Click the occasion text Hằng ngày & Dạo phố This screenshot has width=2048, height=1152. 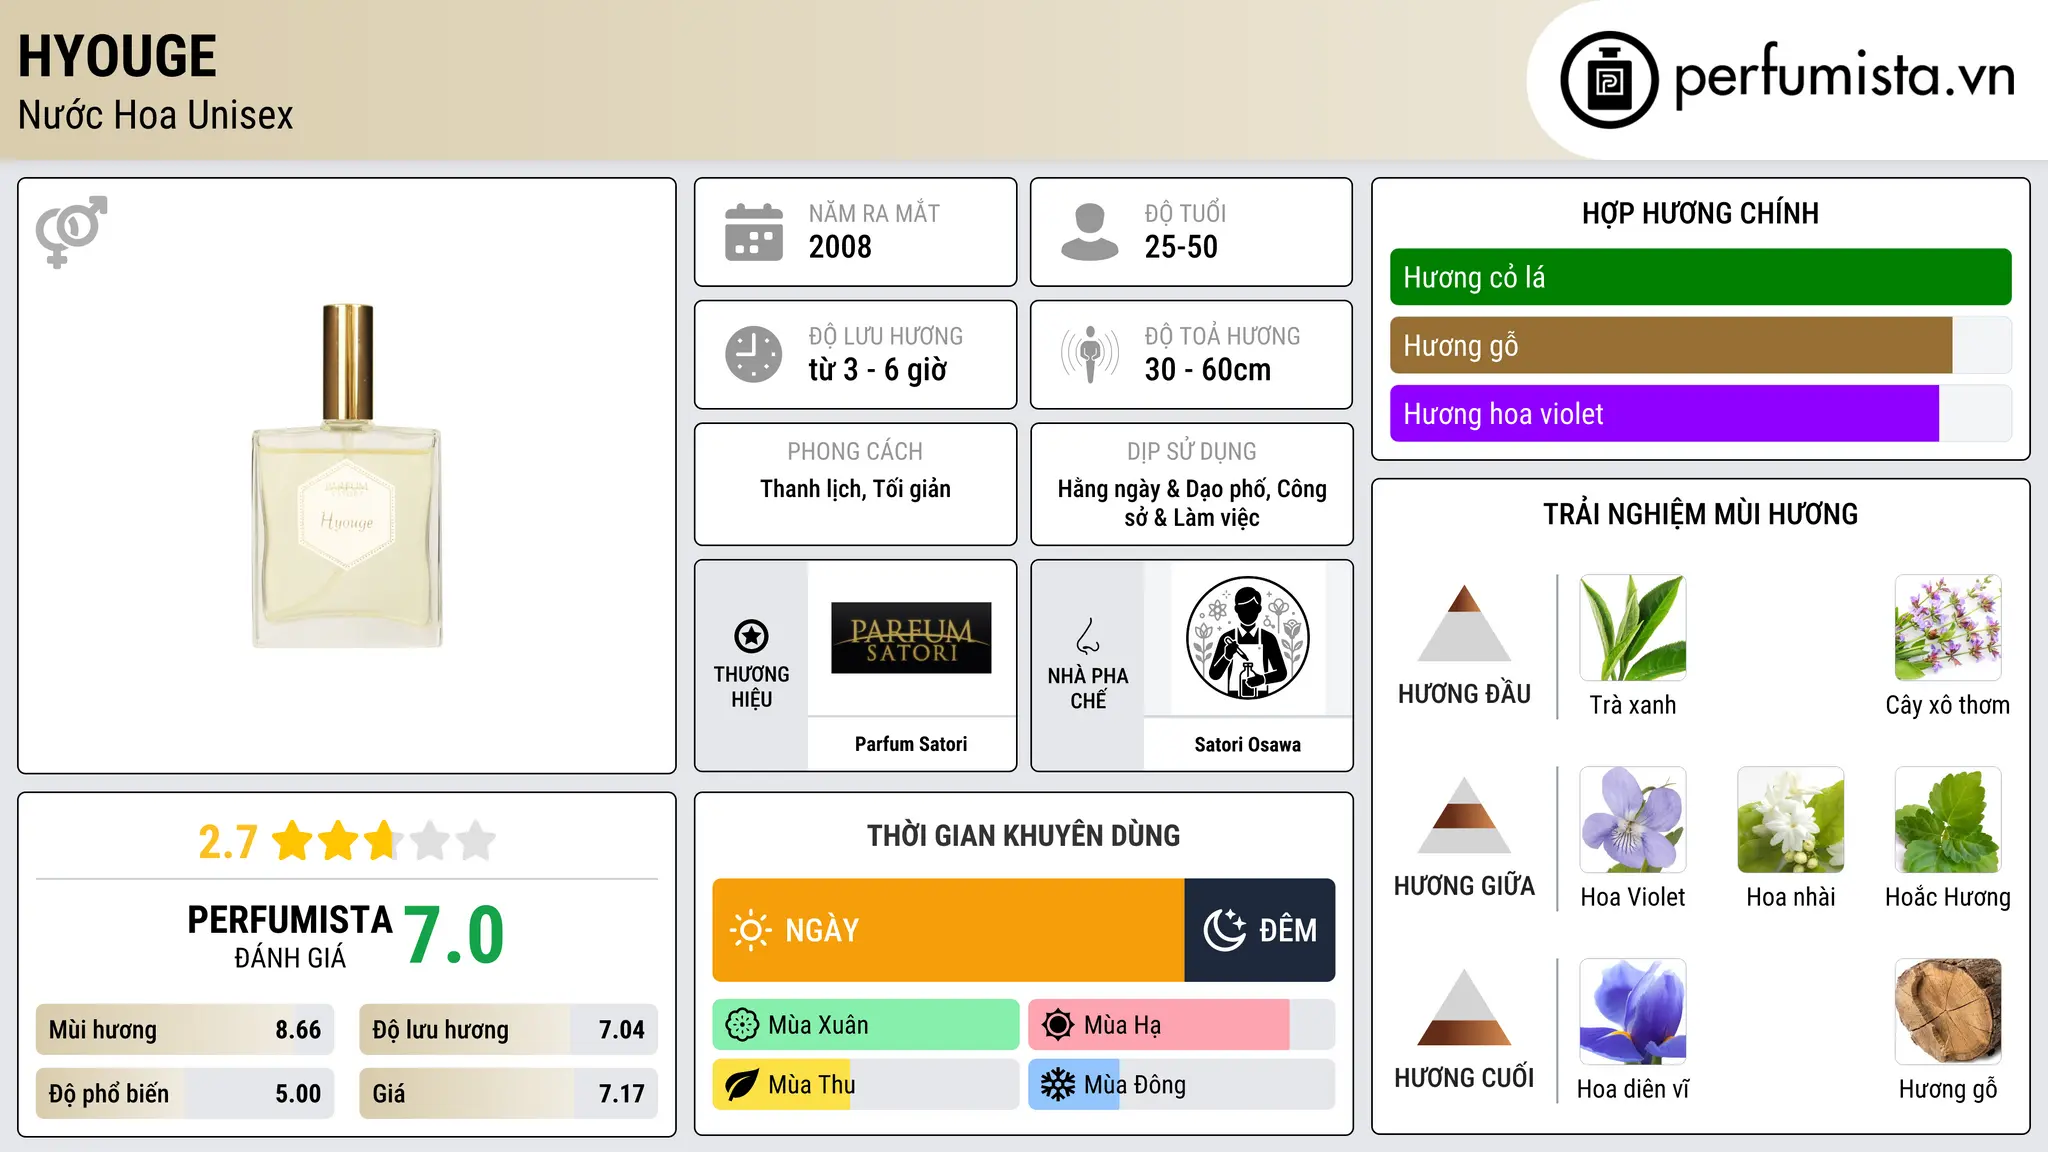pos(1164,489)
